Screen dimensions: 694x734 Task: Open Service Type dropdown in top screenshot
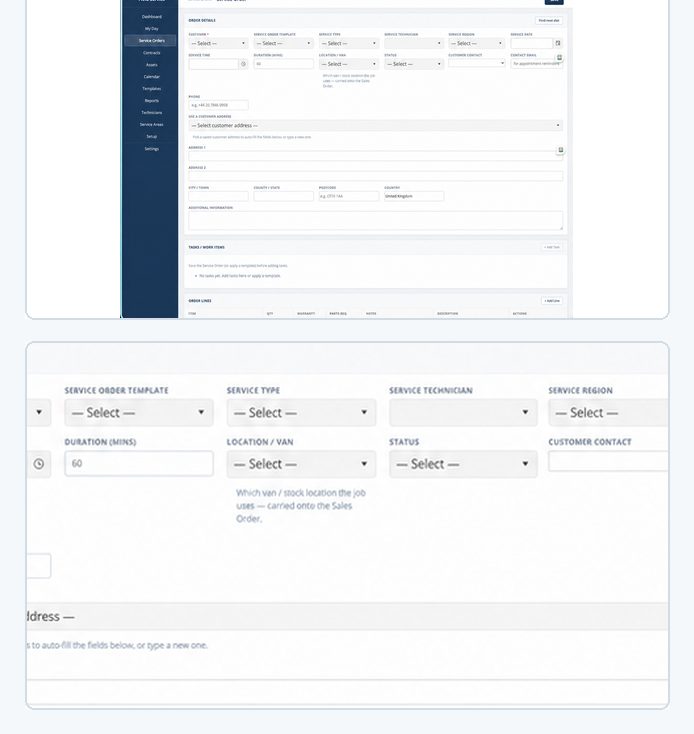349,43
